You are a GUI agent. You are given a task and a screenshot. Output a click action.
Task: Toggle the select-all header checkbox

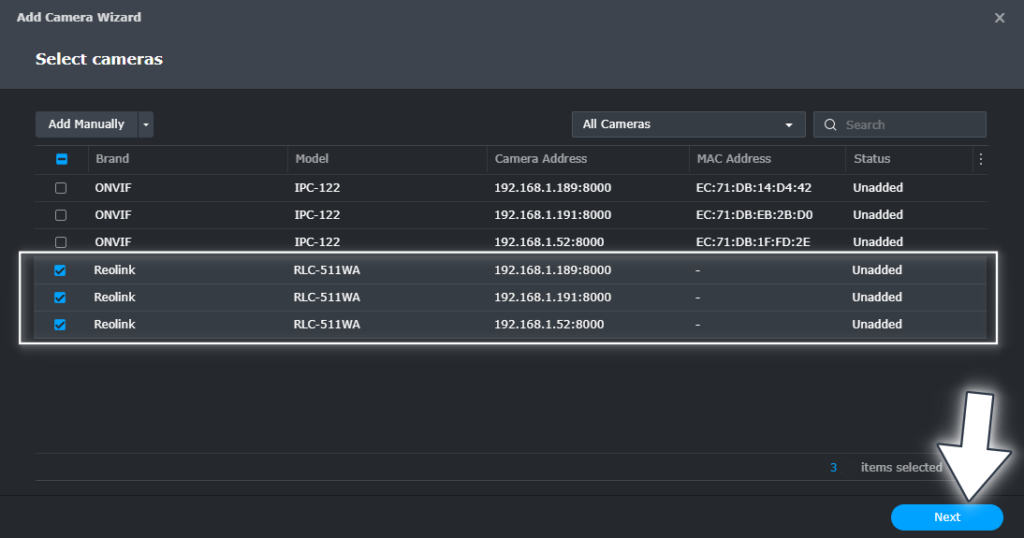[60, 159]
